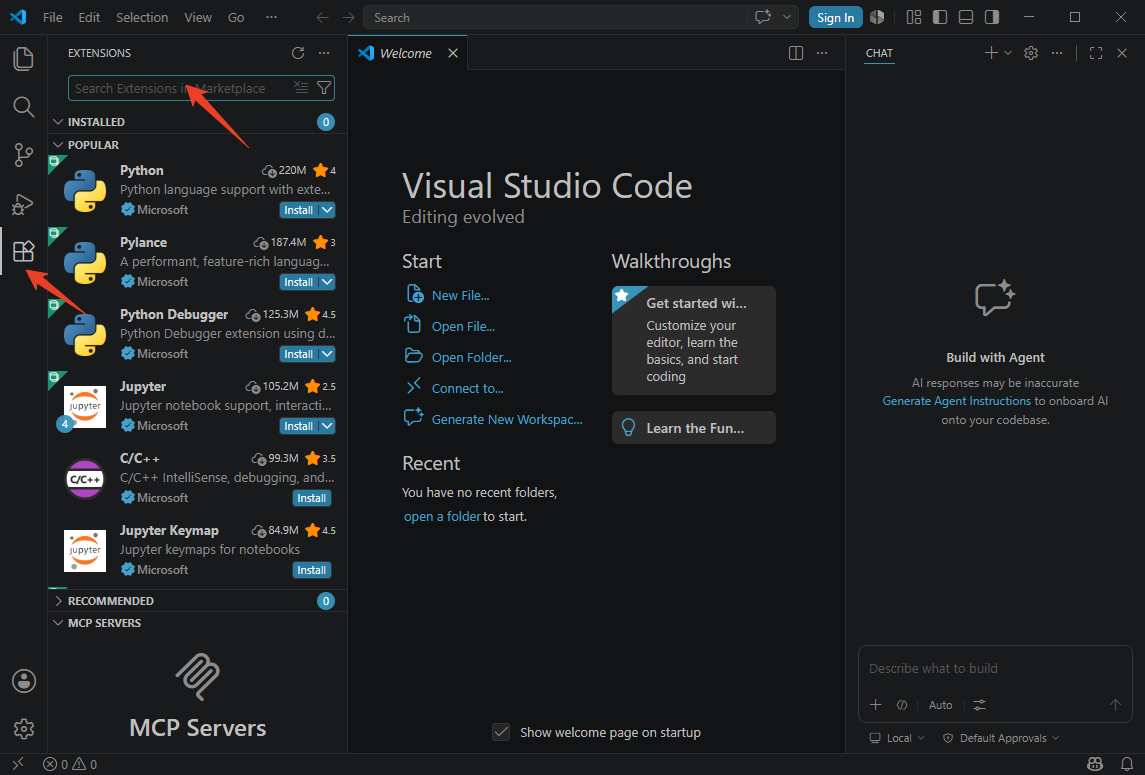
Task: Collapse the MCP Servers section
Action: (x=58, y=623)
